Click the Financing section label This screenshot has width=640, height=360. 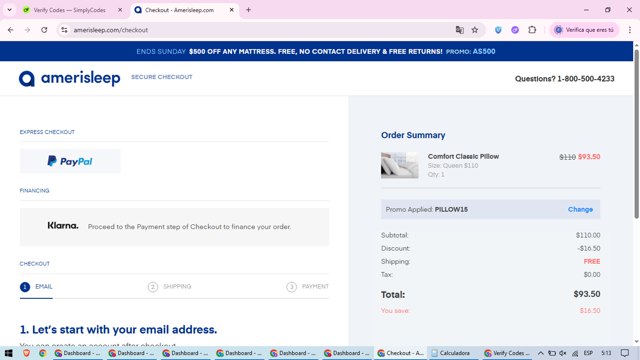click(34, 191)
